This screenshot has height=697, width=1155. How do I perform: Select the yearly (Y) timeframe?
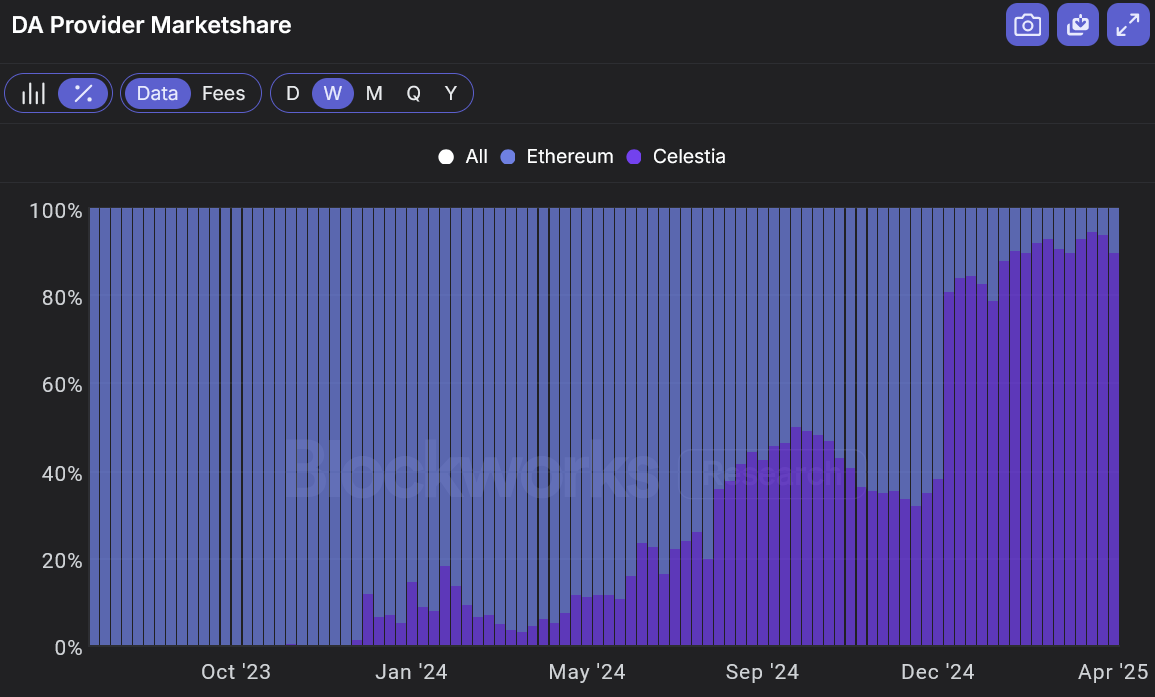point(450,93)
